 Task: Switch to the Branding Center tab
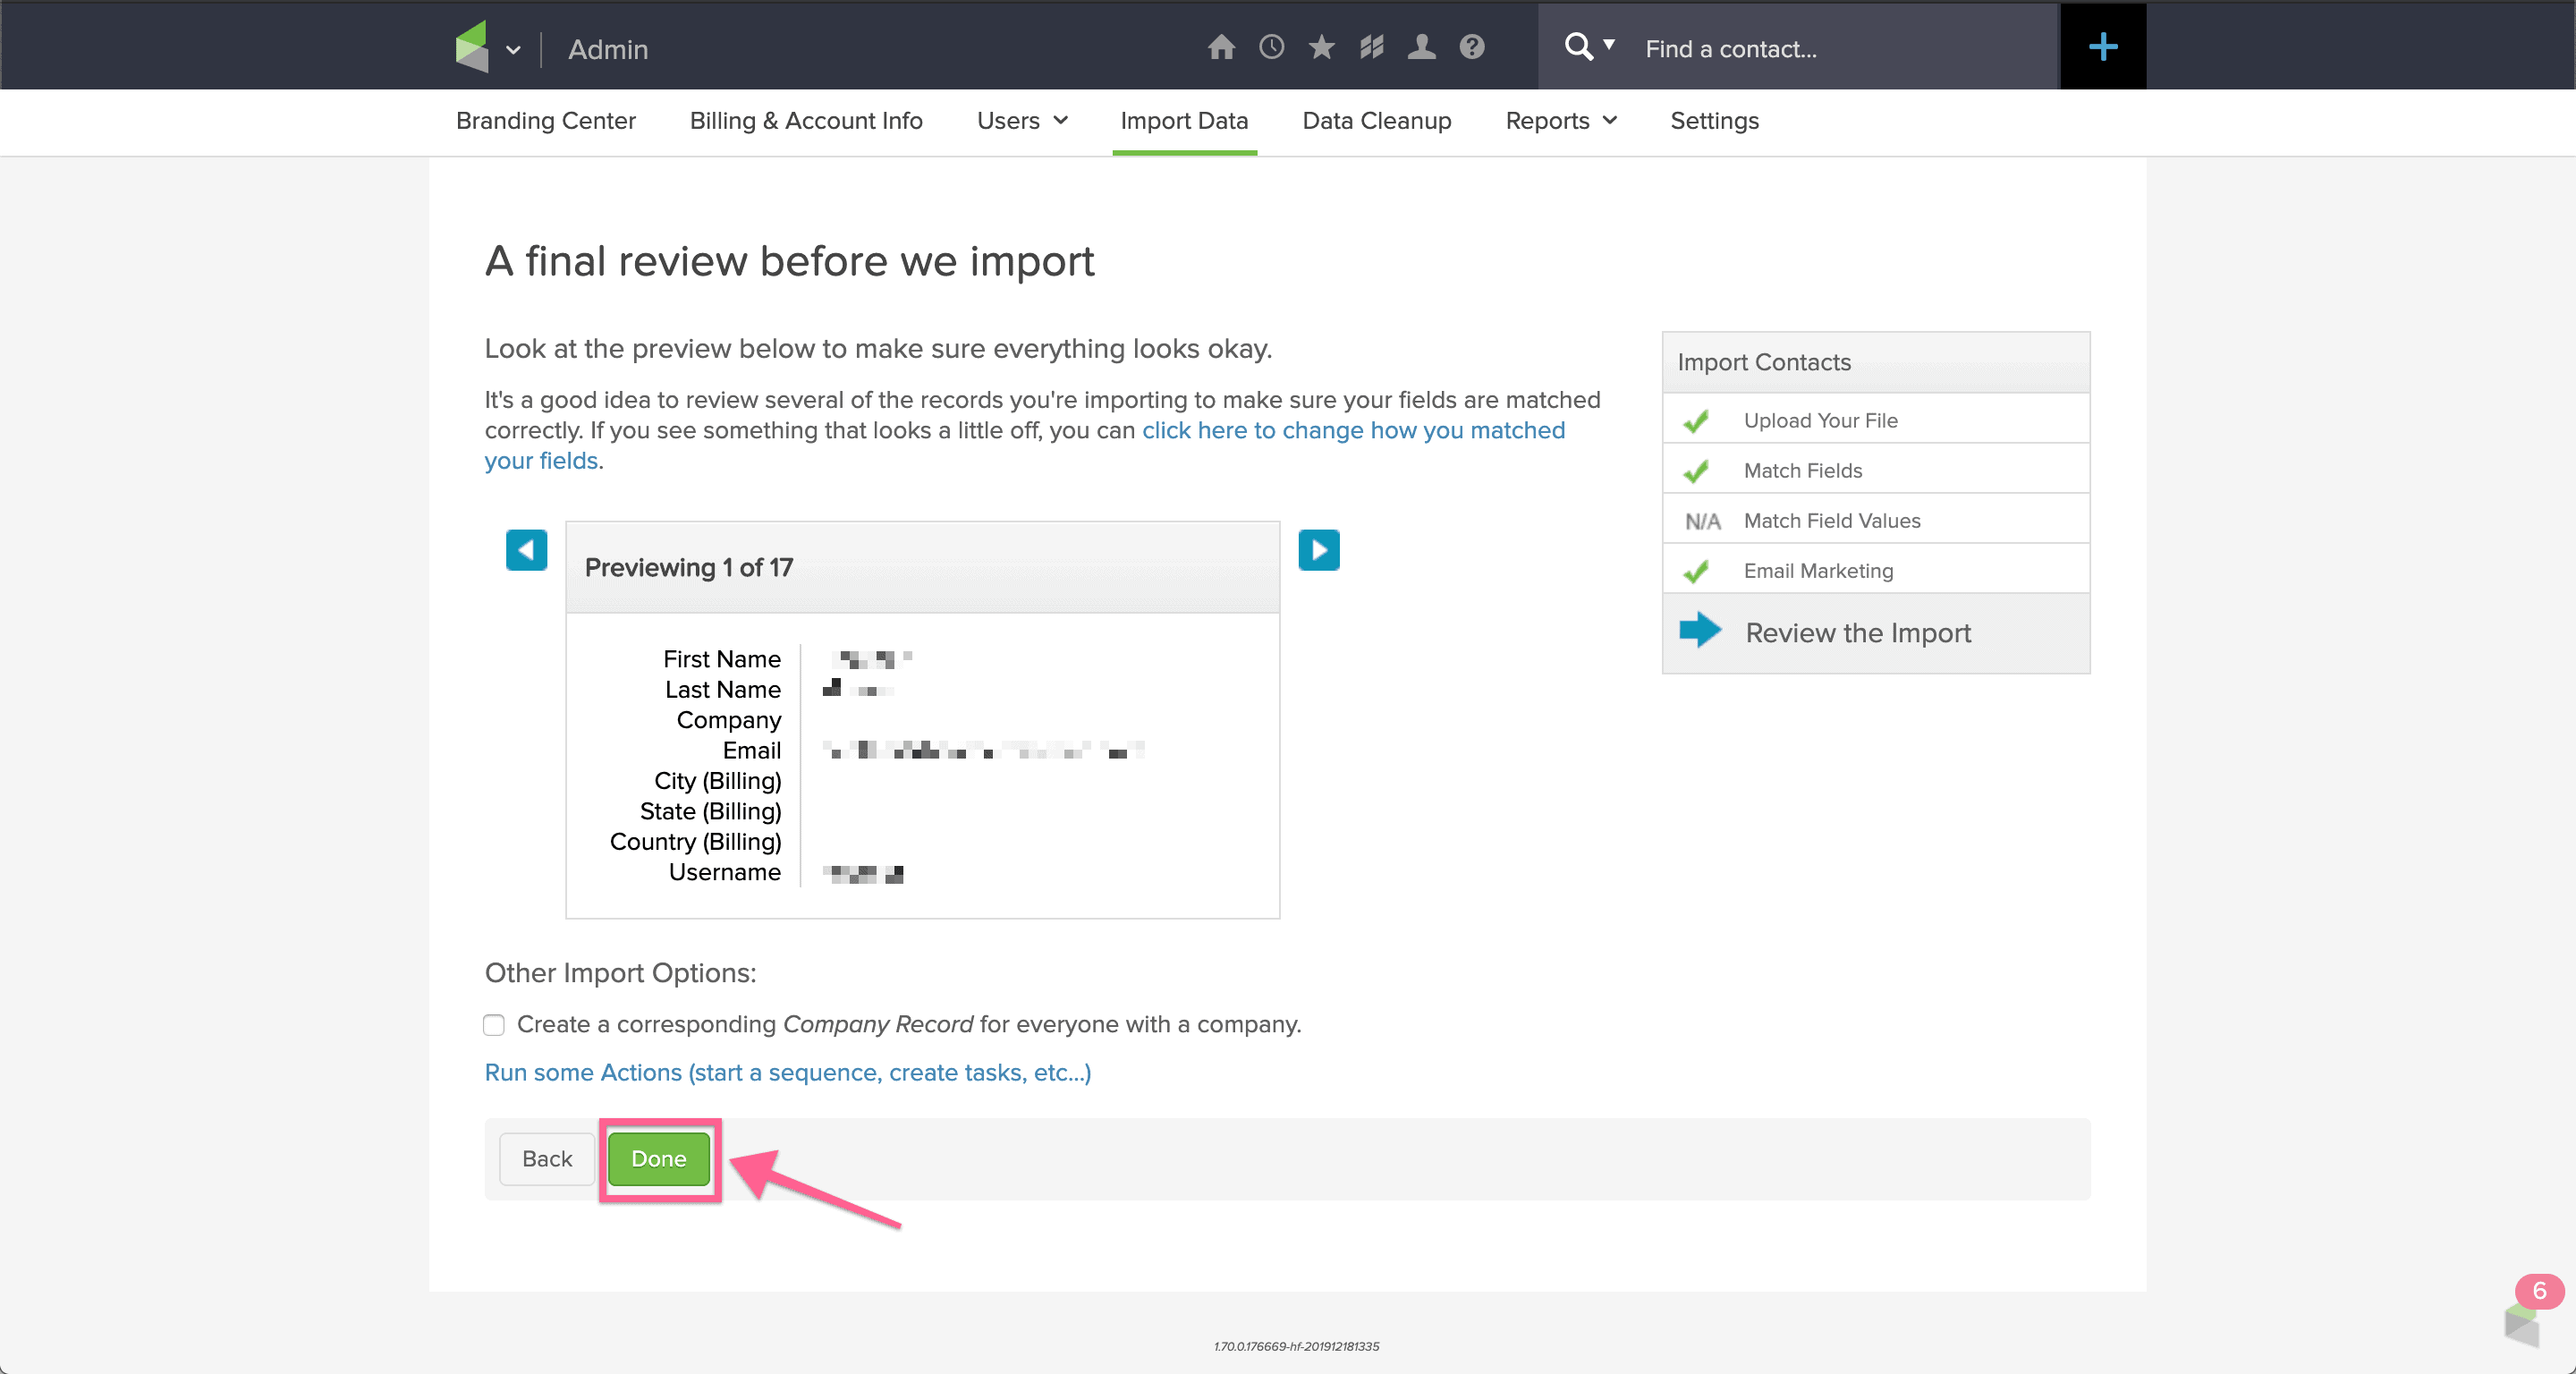tap(546, 121)
